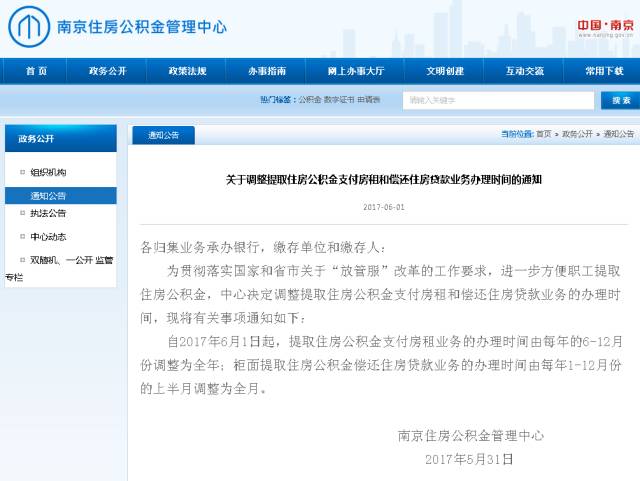Click the article date 2017-06-01

(384, 207)
